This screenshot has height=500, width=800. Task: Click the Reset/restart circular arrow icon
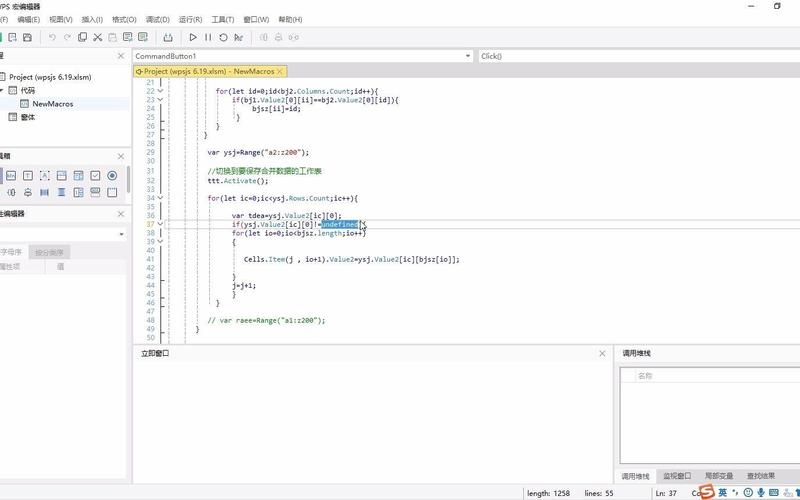223,37
